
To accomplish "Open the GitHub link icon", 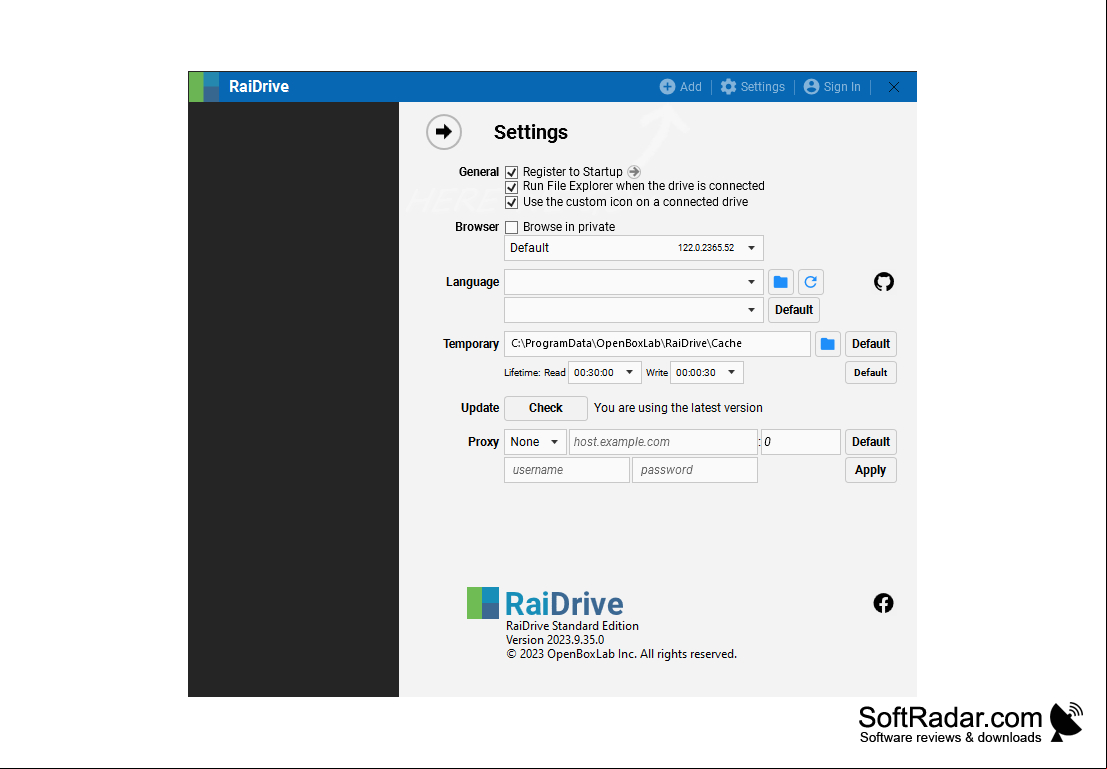I will pos(883,282).
